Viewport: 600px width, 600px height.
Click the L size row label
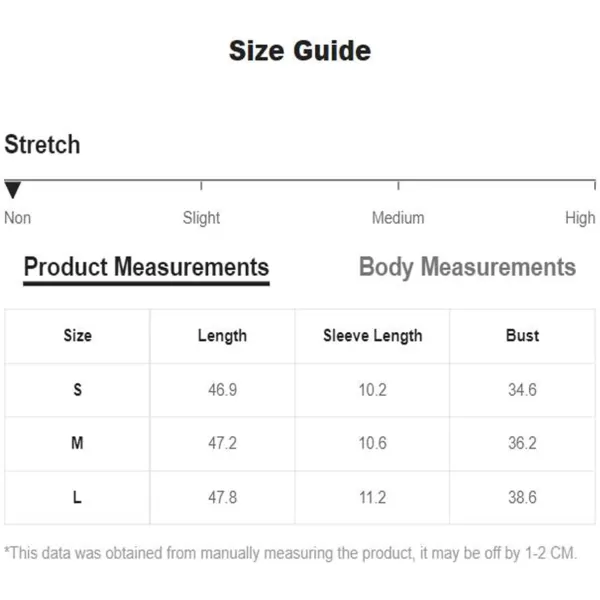tap(77, 497)
